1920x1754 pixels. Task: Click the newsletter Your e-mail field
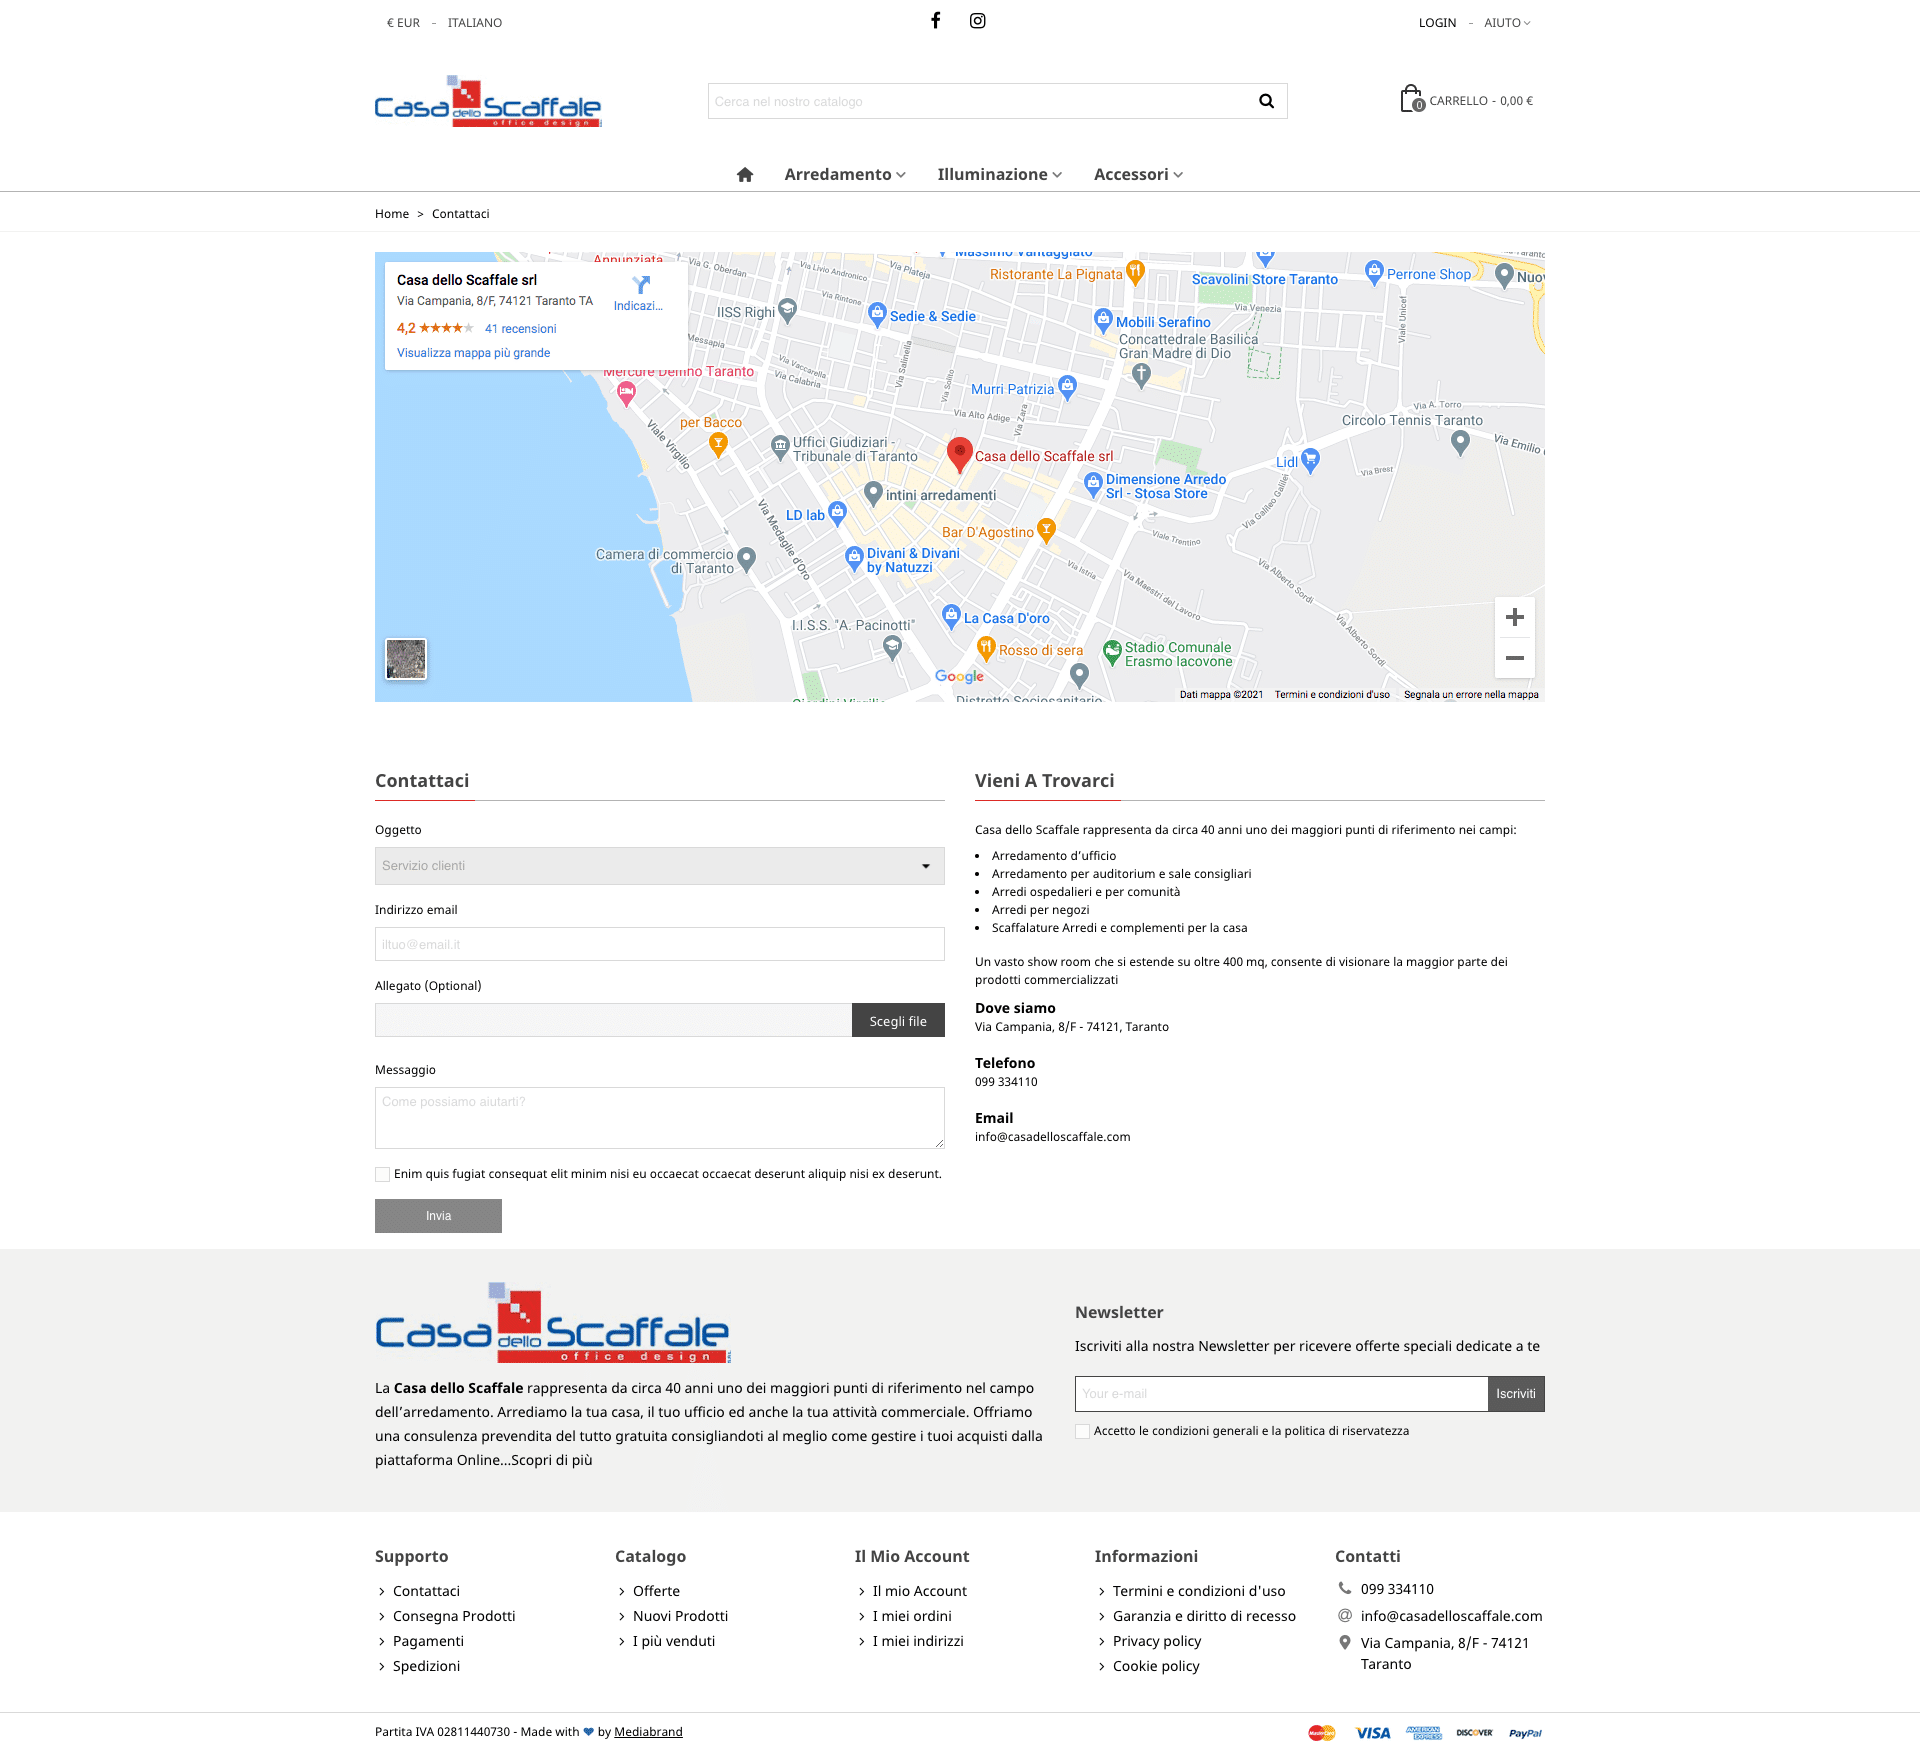coord(1282,1394)
